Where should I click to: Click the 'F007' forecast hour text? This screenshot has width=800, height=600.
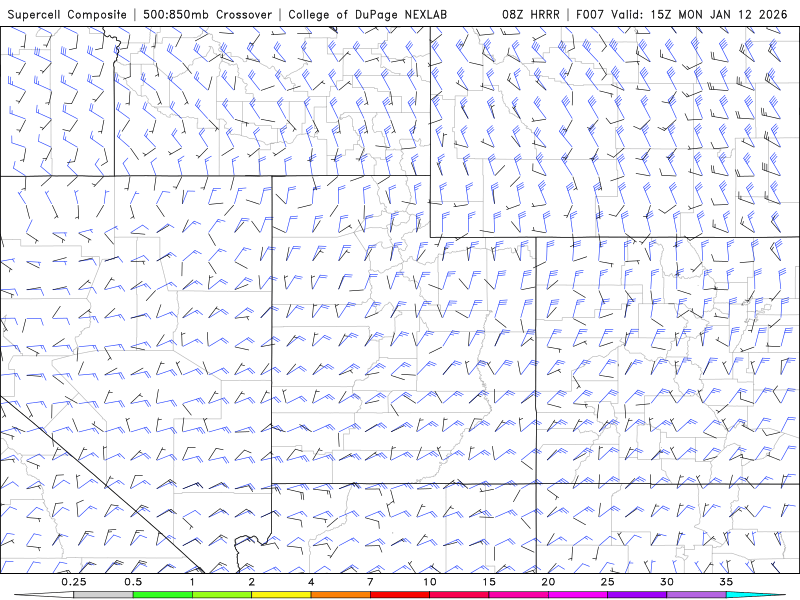click(x=590, y=14)
